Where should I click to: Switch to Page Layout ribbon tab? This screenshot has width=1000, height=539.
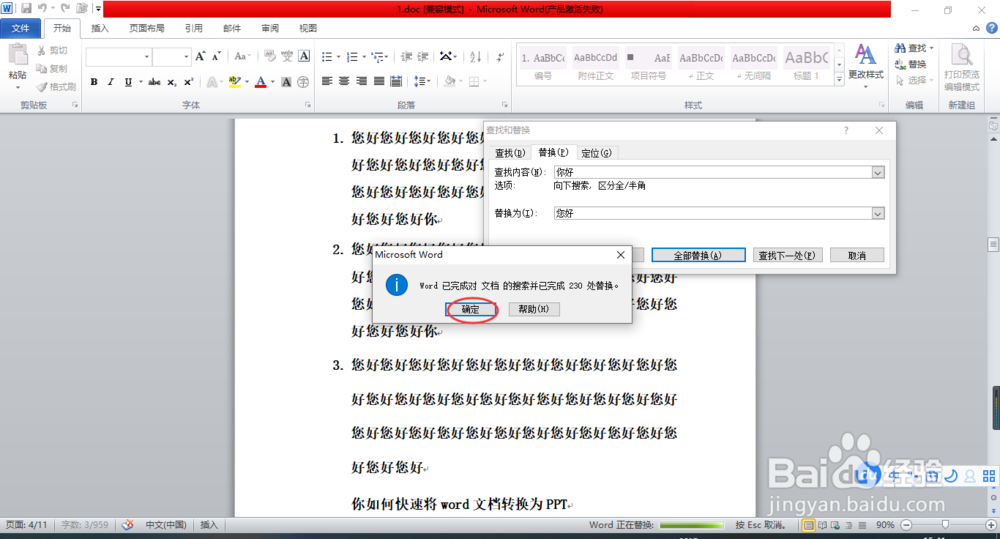147,28
